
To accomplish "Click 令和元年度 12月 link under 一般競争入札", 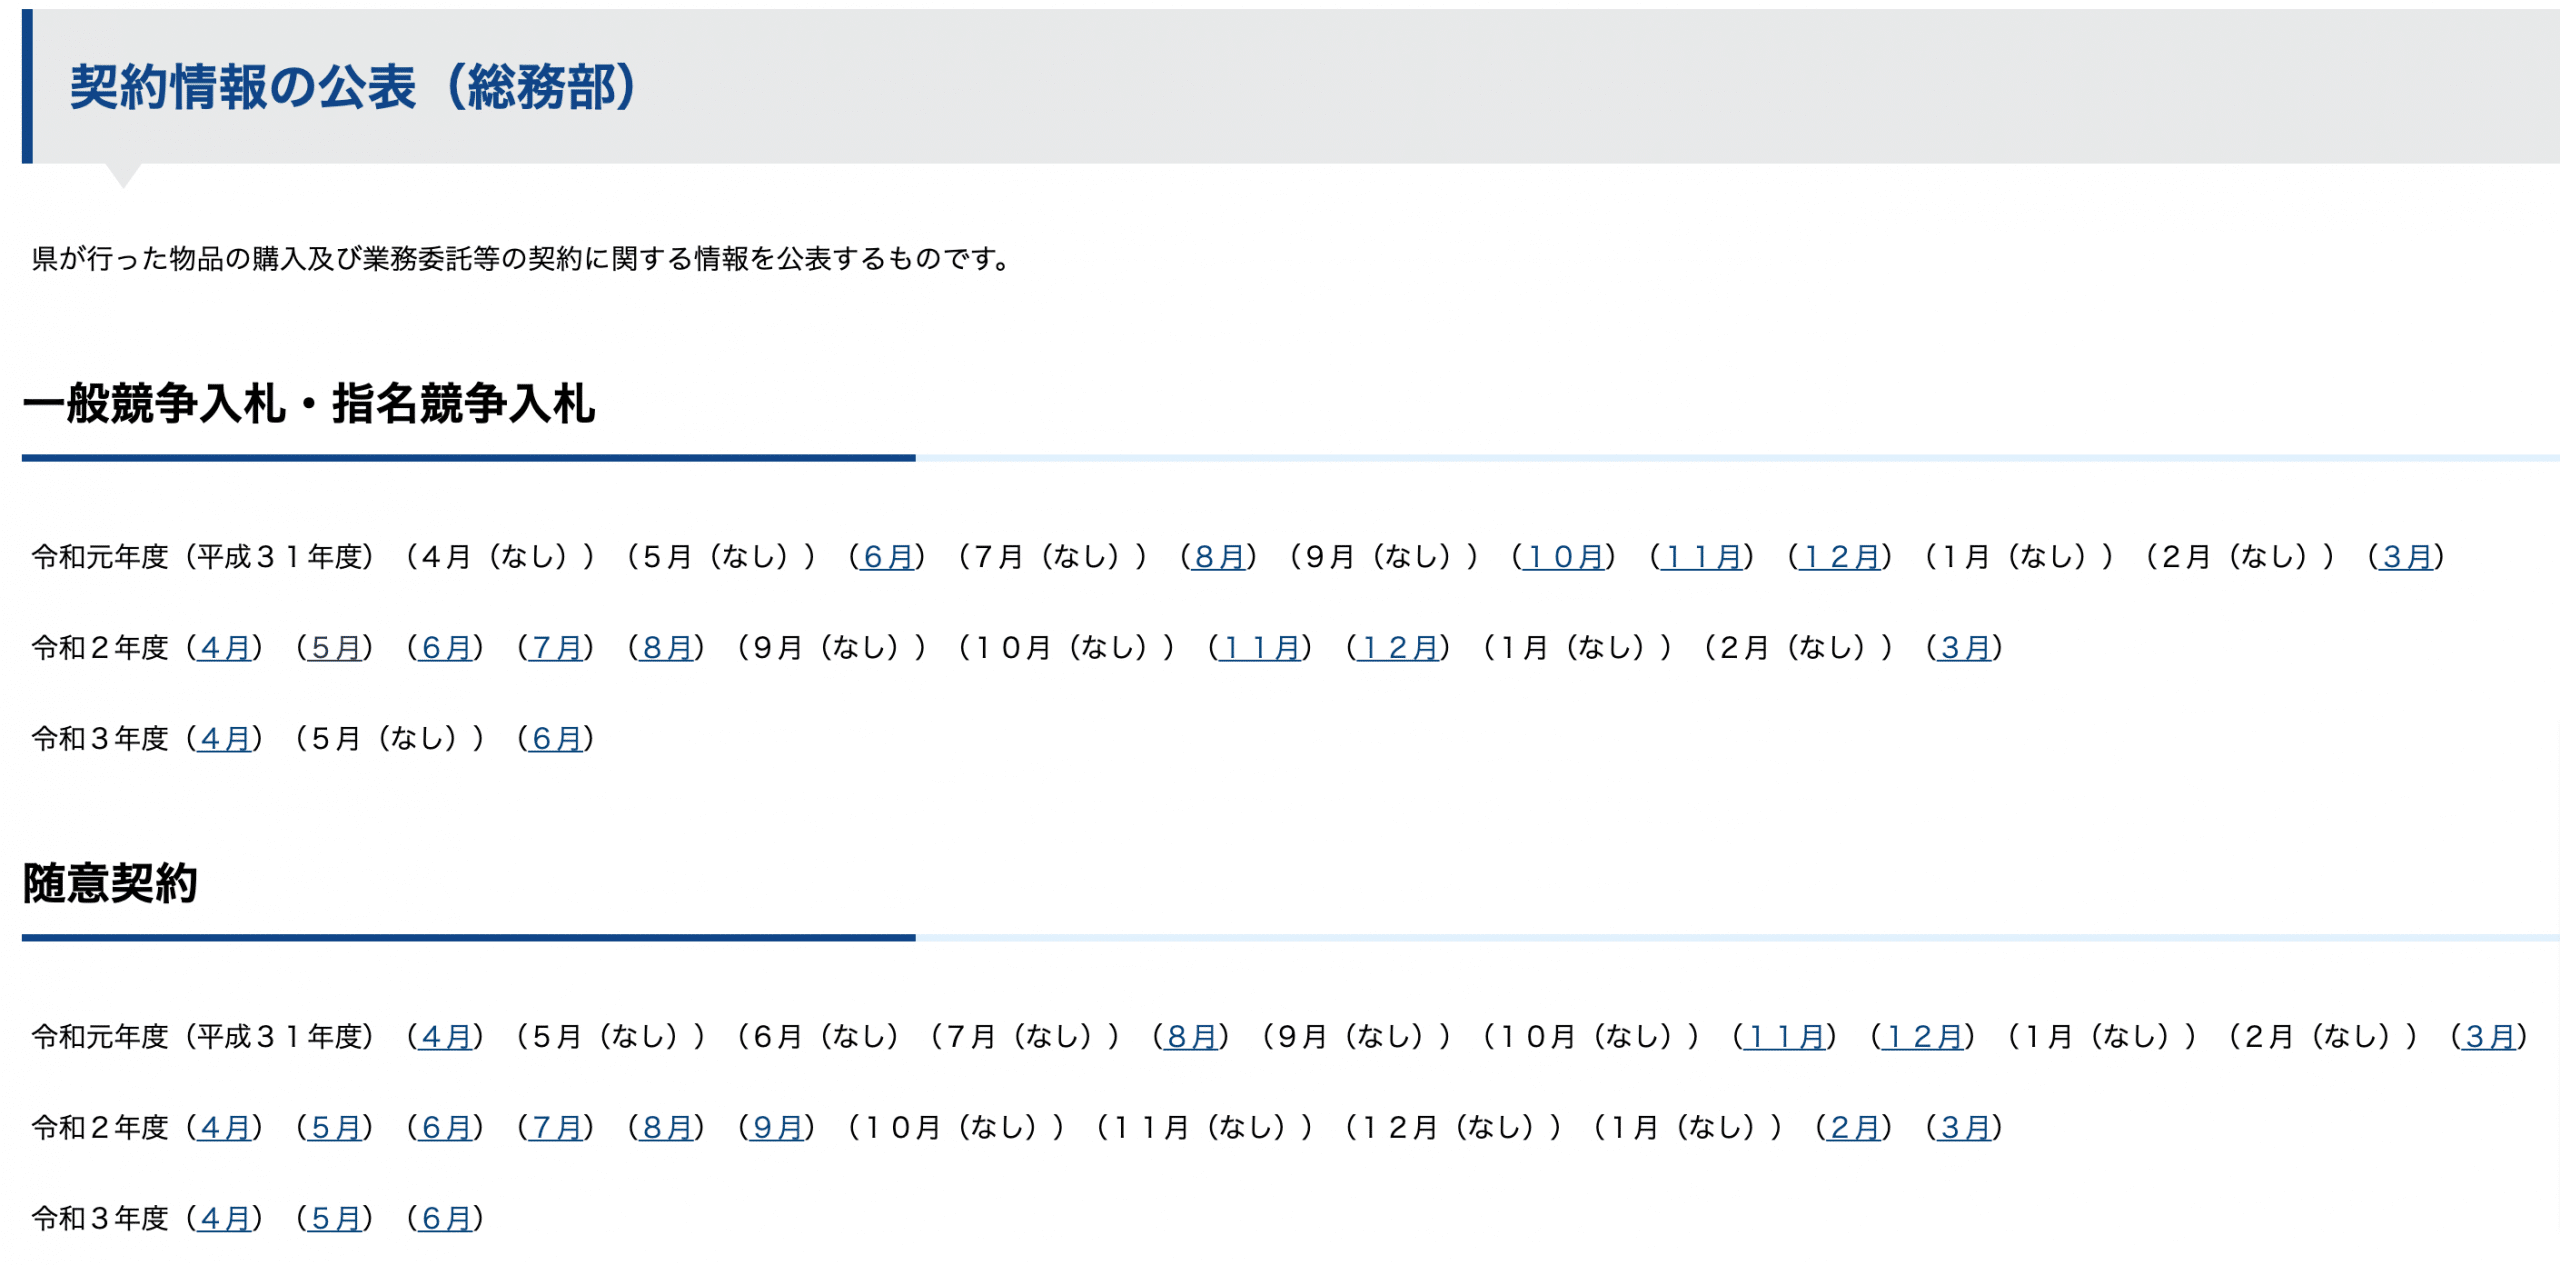I will 1840,557.
